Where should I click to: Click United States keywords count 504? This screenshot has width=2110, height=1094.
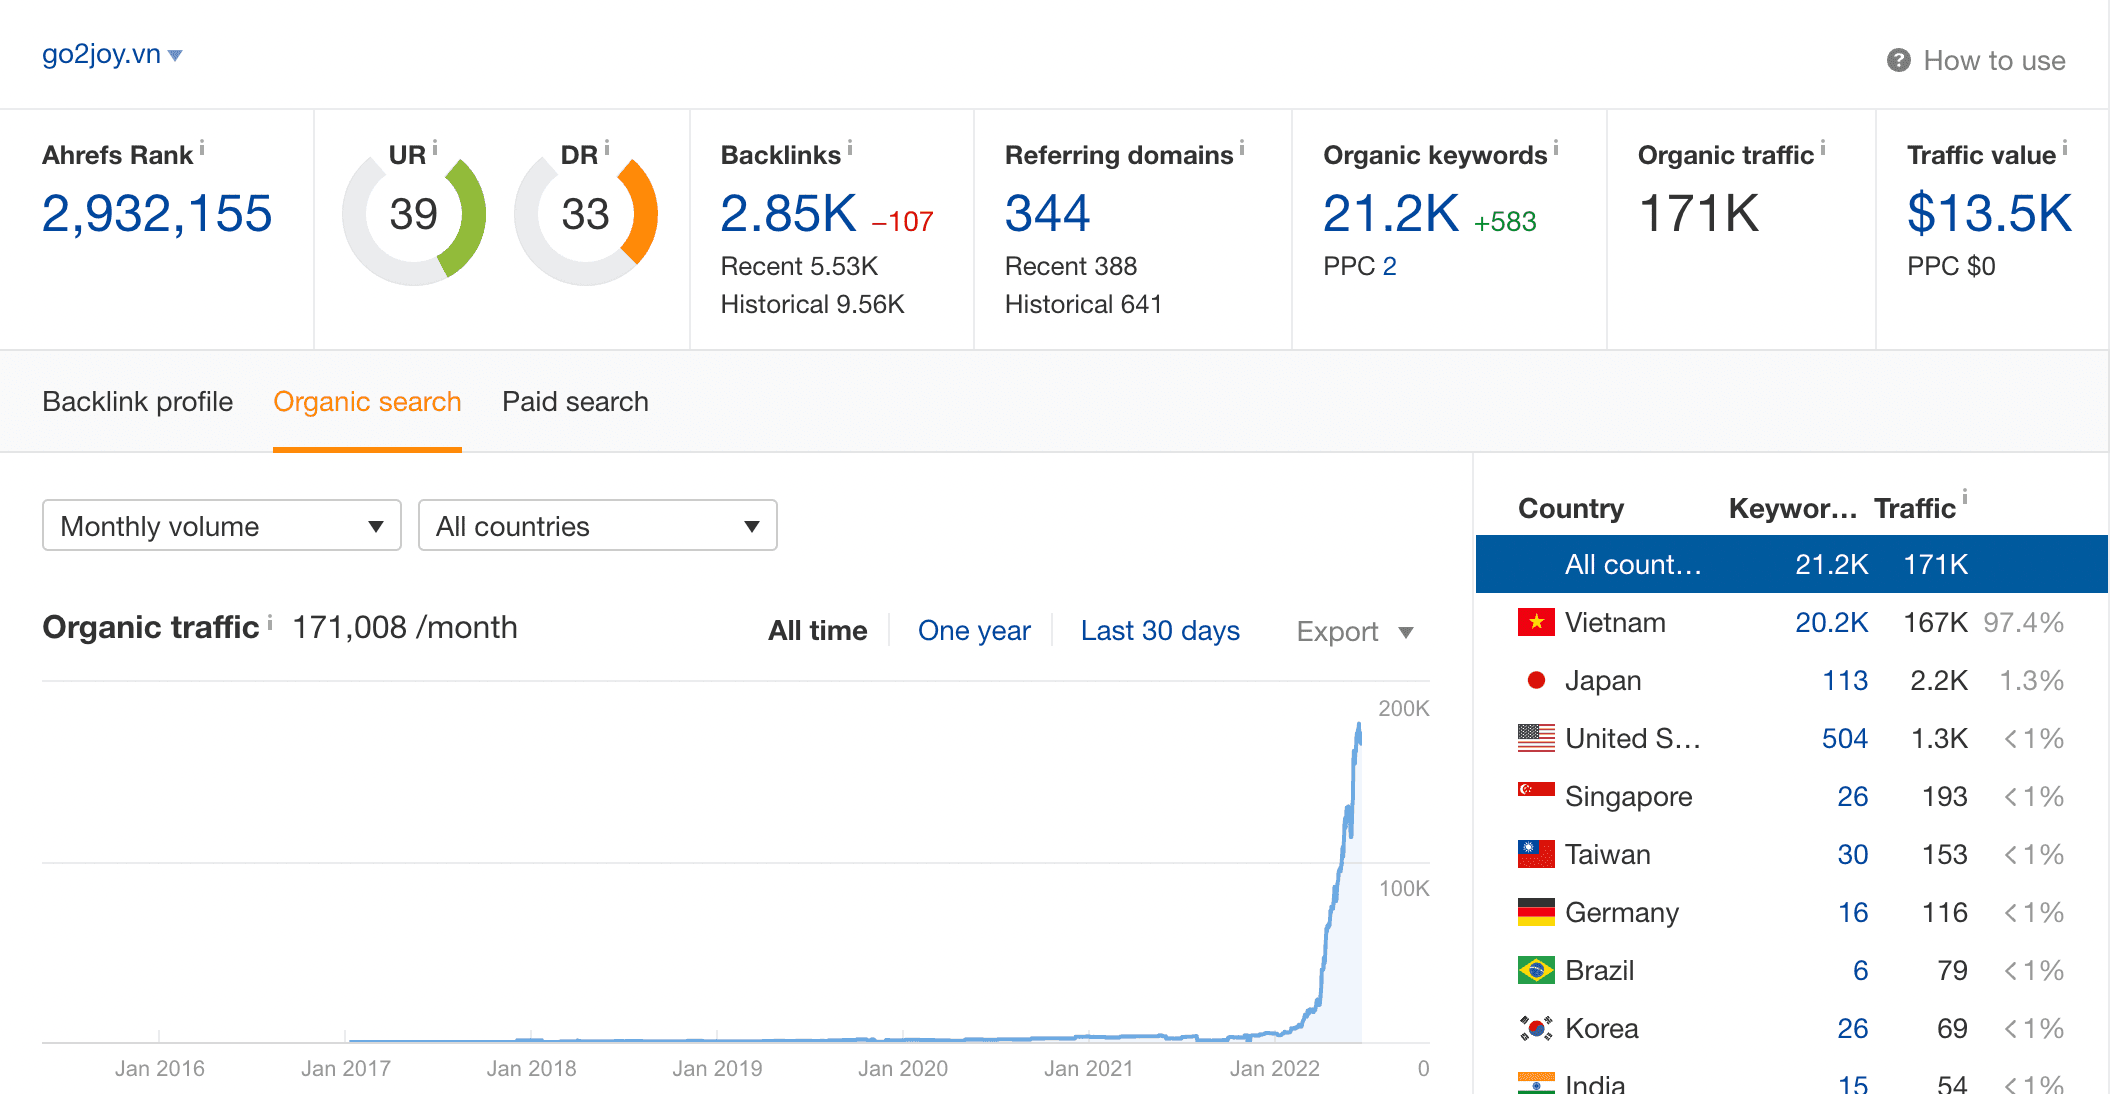(1845, 738)
